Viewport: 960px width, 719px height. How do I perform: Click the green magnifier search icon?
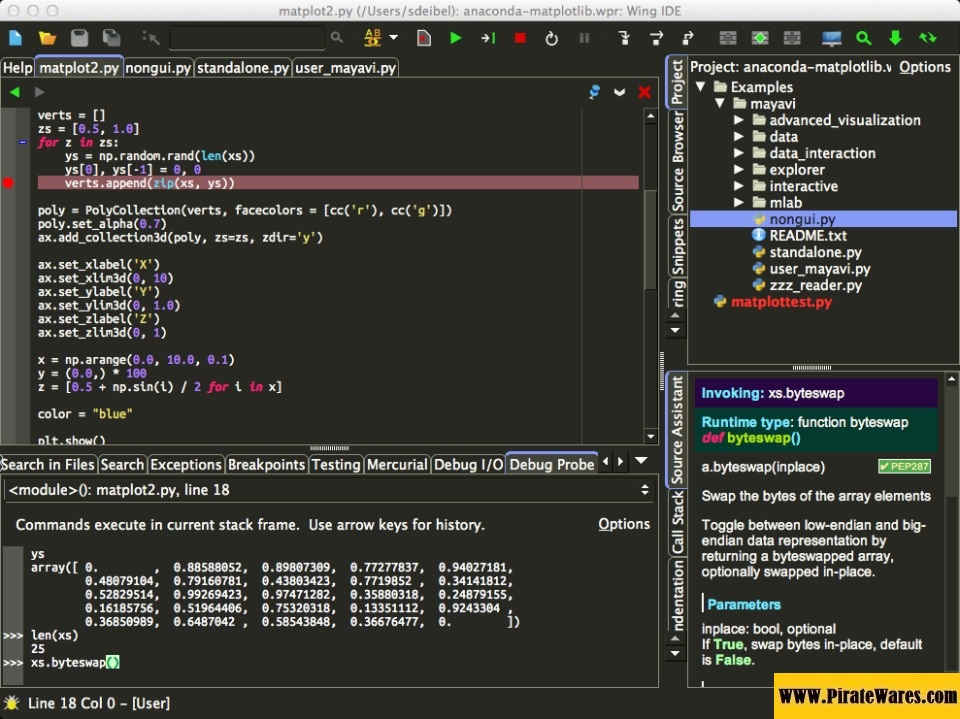click(x=863, y=38)
